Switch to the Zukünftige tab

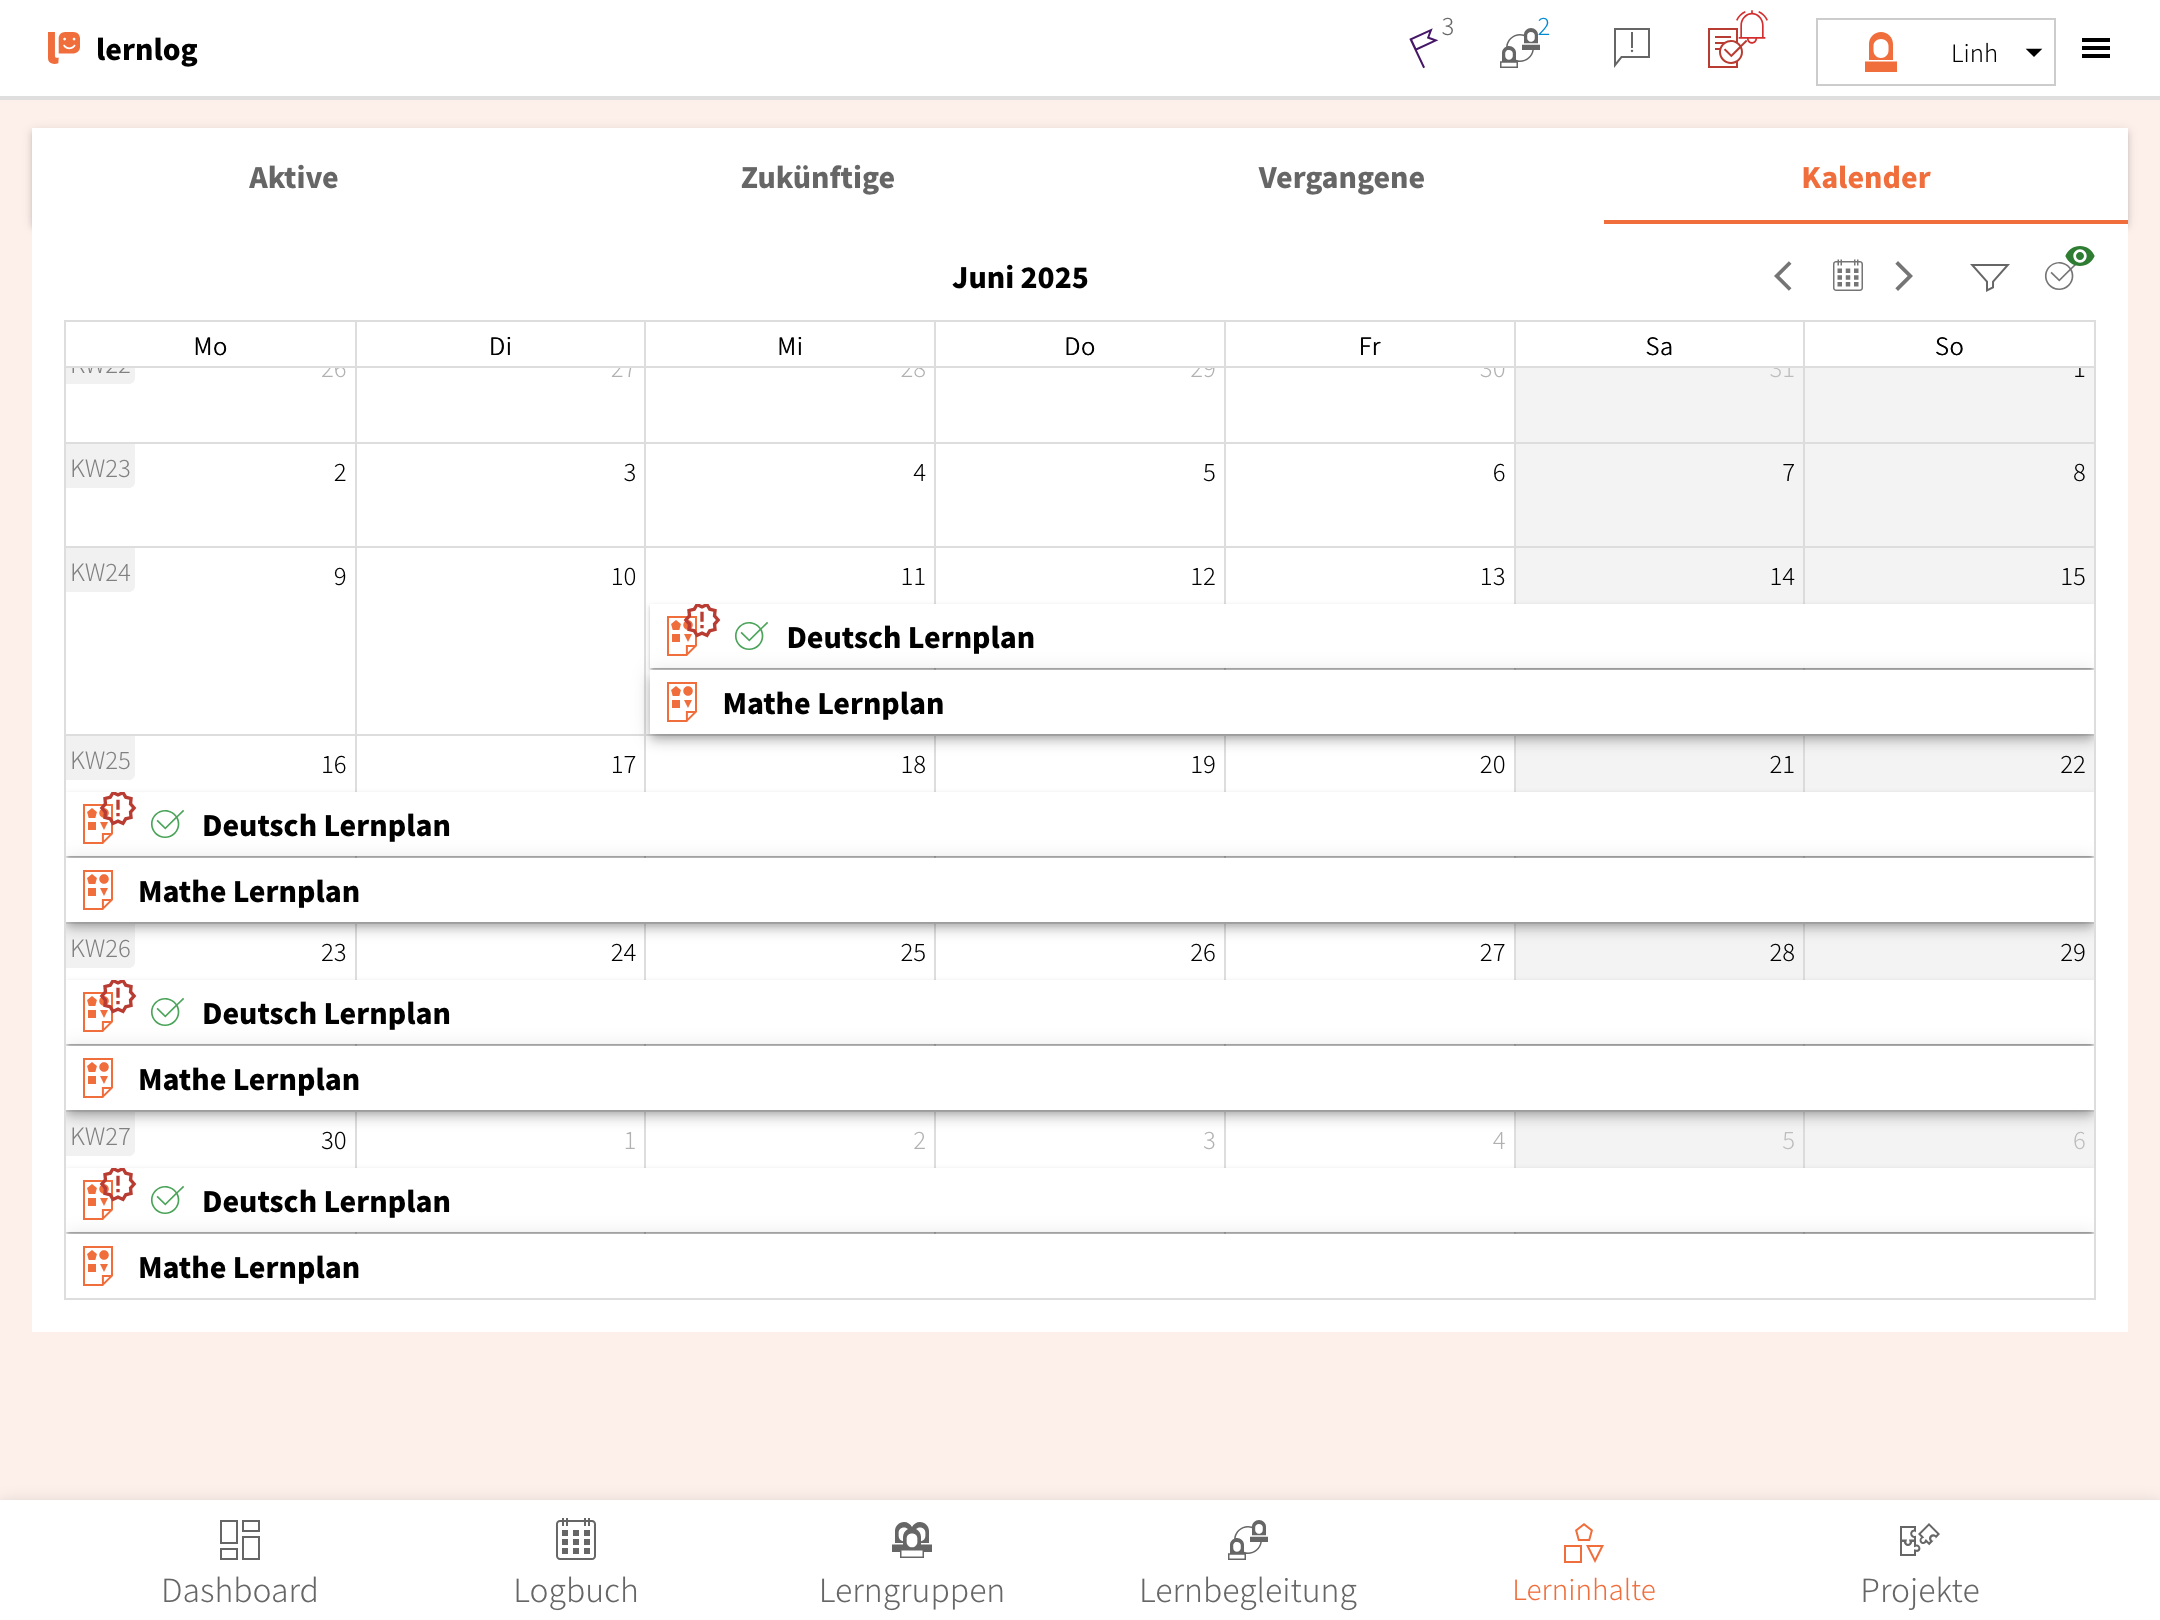point(817,177)
